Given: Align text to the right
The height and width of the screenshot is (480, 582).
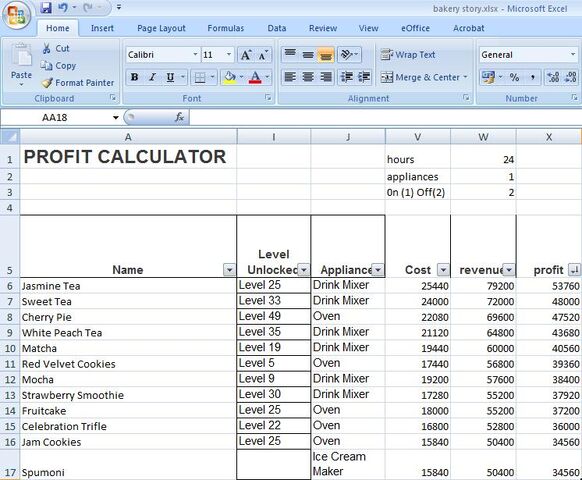Looking at the screenshot, I should [x=326, y=77].
